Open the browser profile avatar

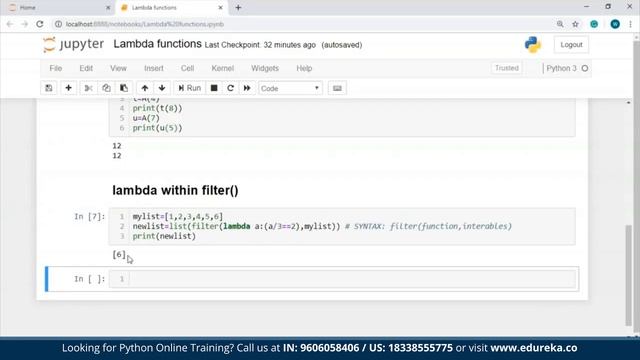(615, 24)
